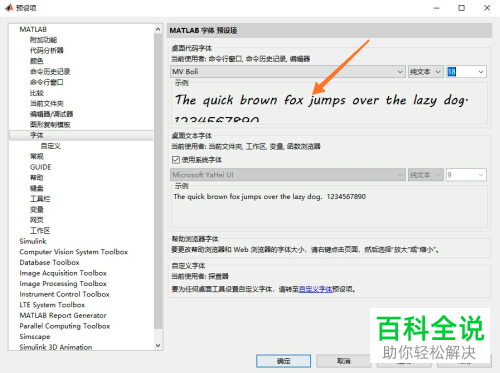Open the Microsoft YaHei UI font dropdown
500x373 pixels.
pyautogui.click(x=288, y=175)
